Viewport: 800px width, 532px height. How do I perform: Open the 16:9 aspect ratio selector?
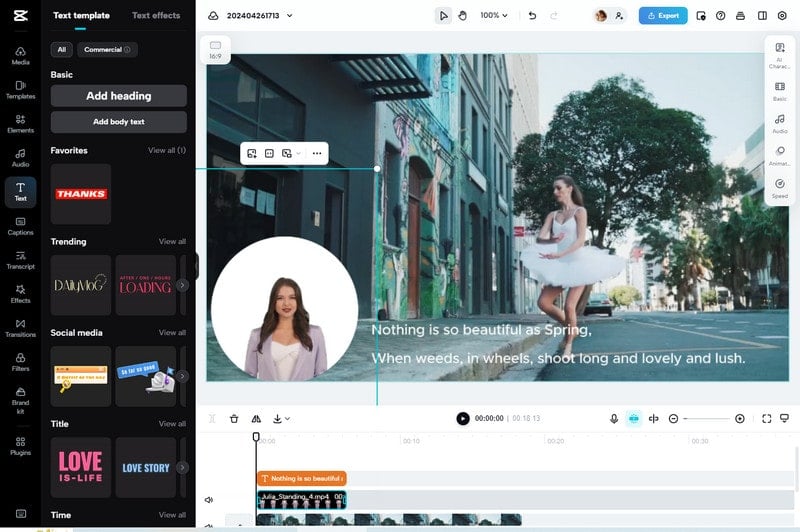click(215, 50)
